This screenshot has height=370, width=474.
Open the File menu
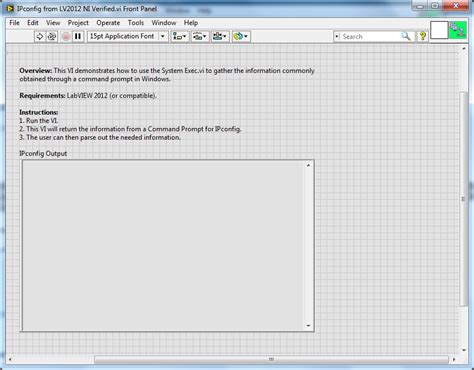click(14, 23)
